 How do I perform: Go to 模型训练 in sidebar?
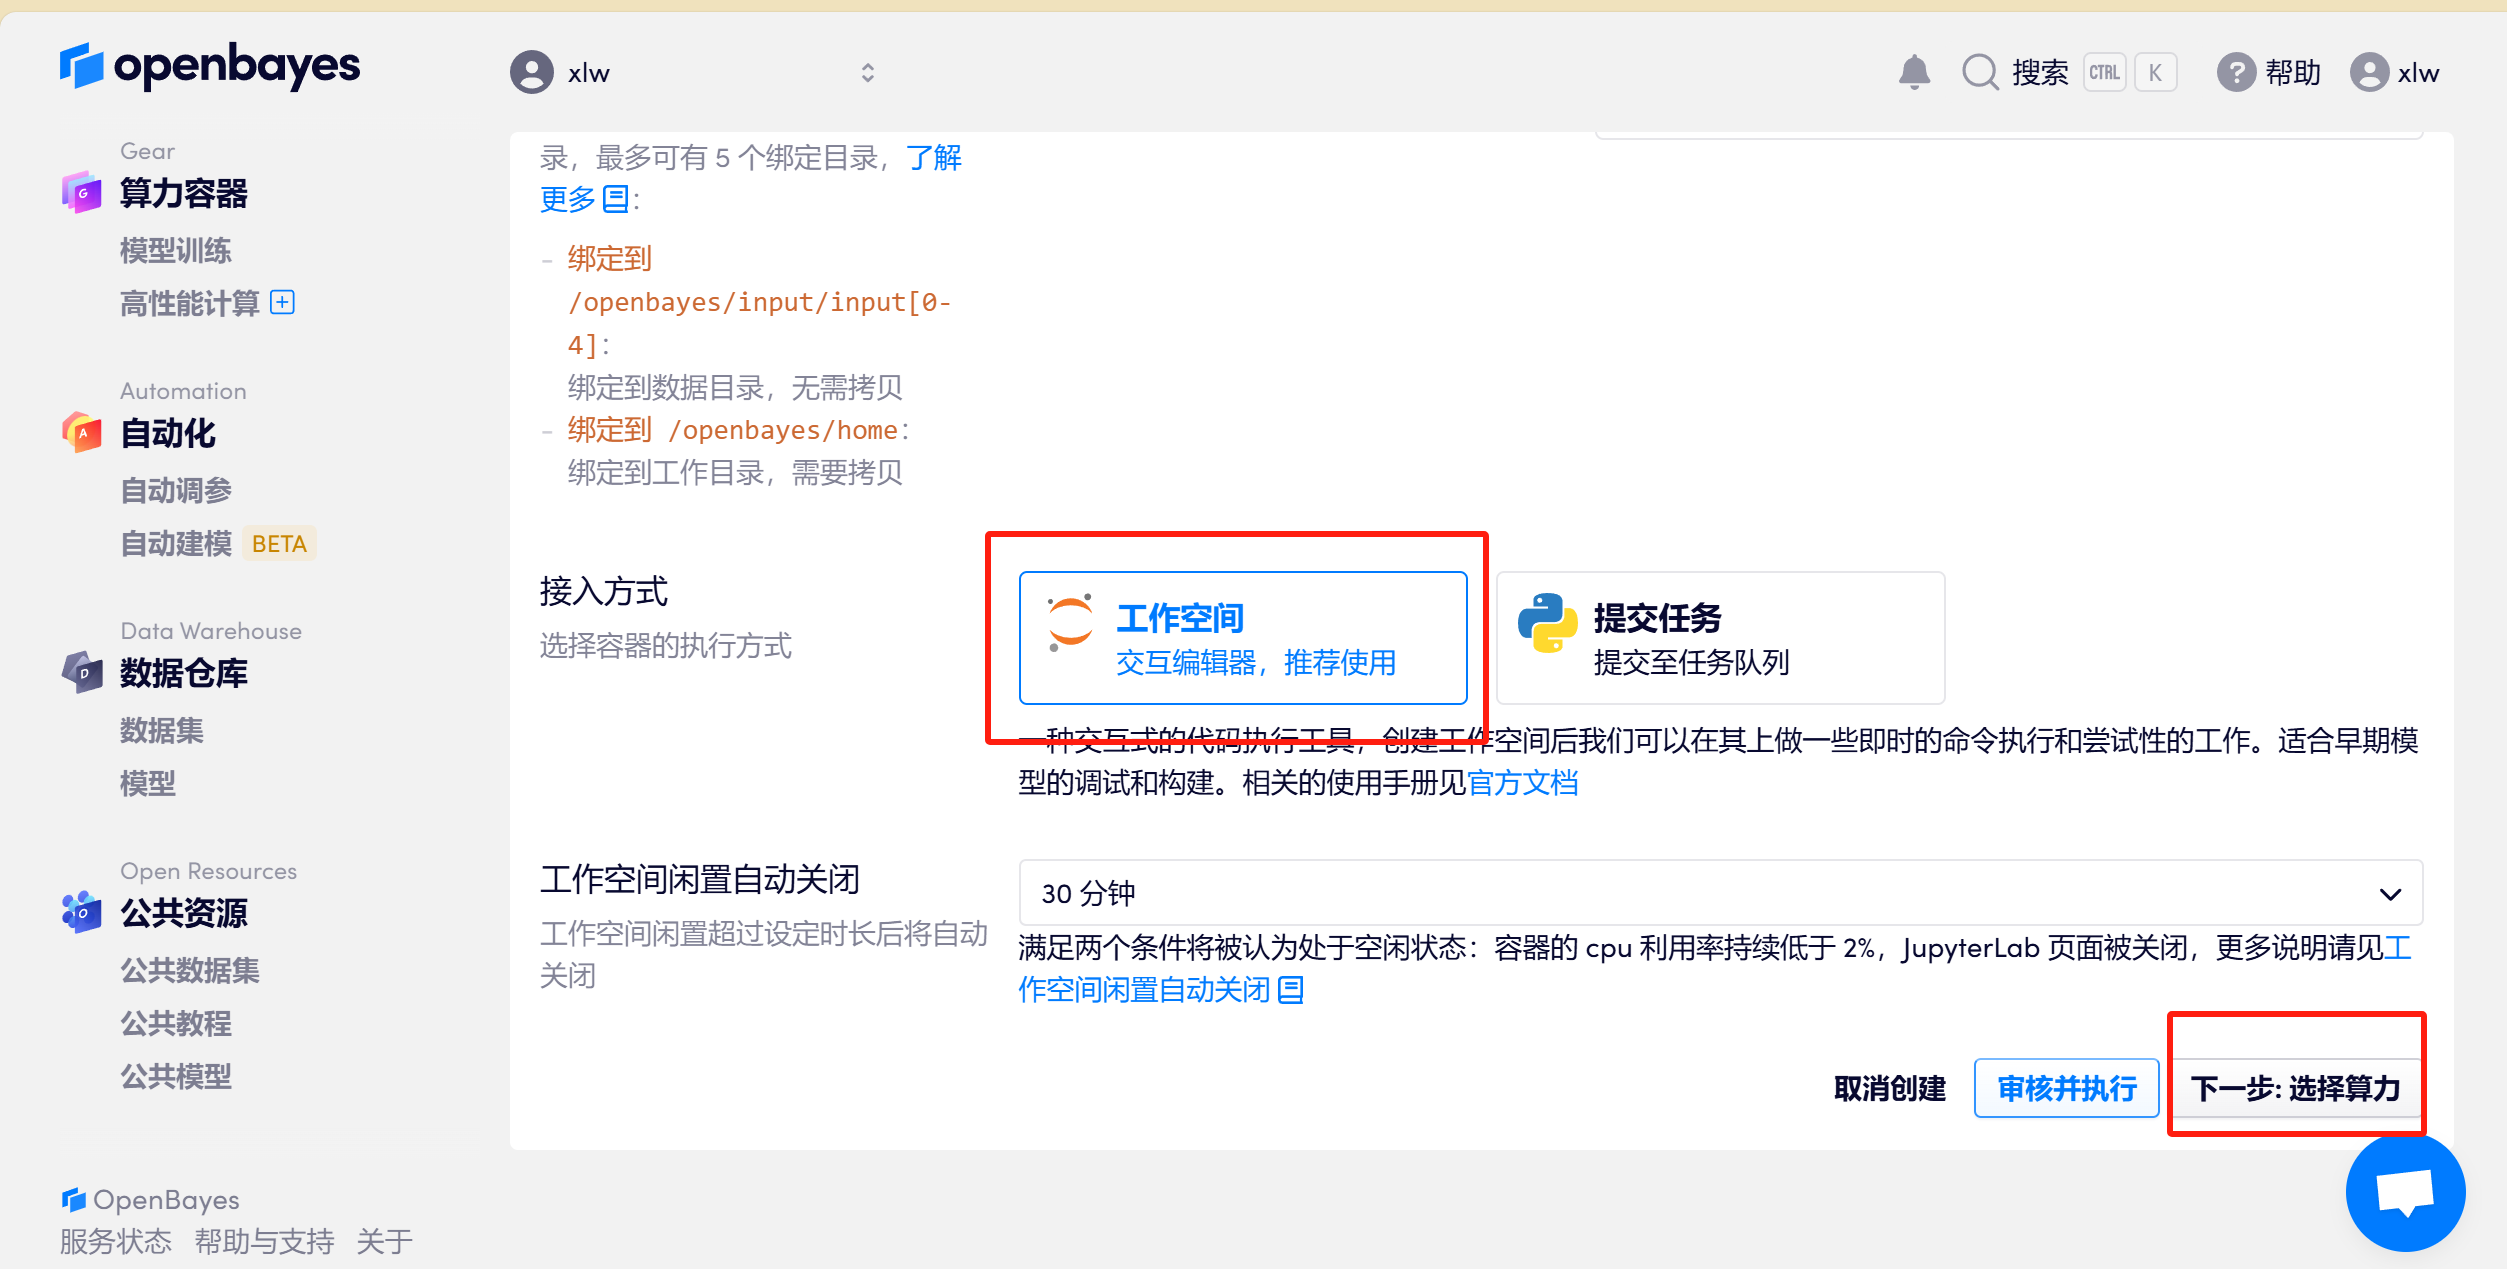click(176, 250)
